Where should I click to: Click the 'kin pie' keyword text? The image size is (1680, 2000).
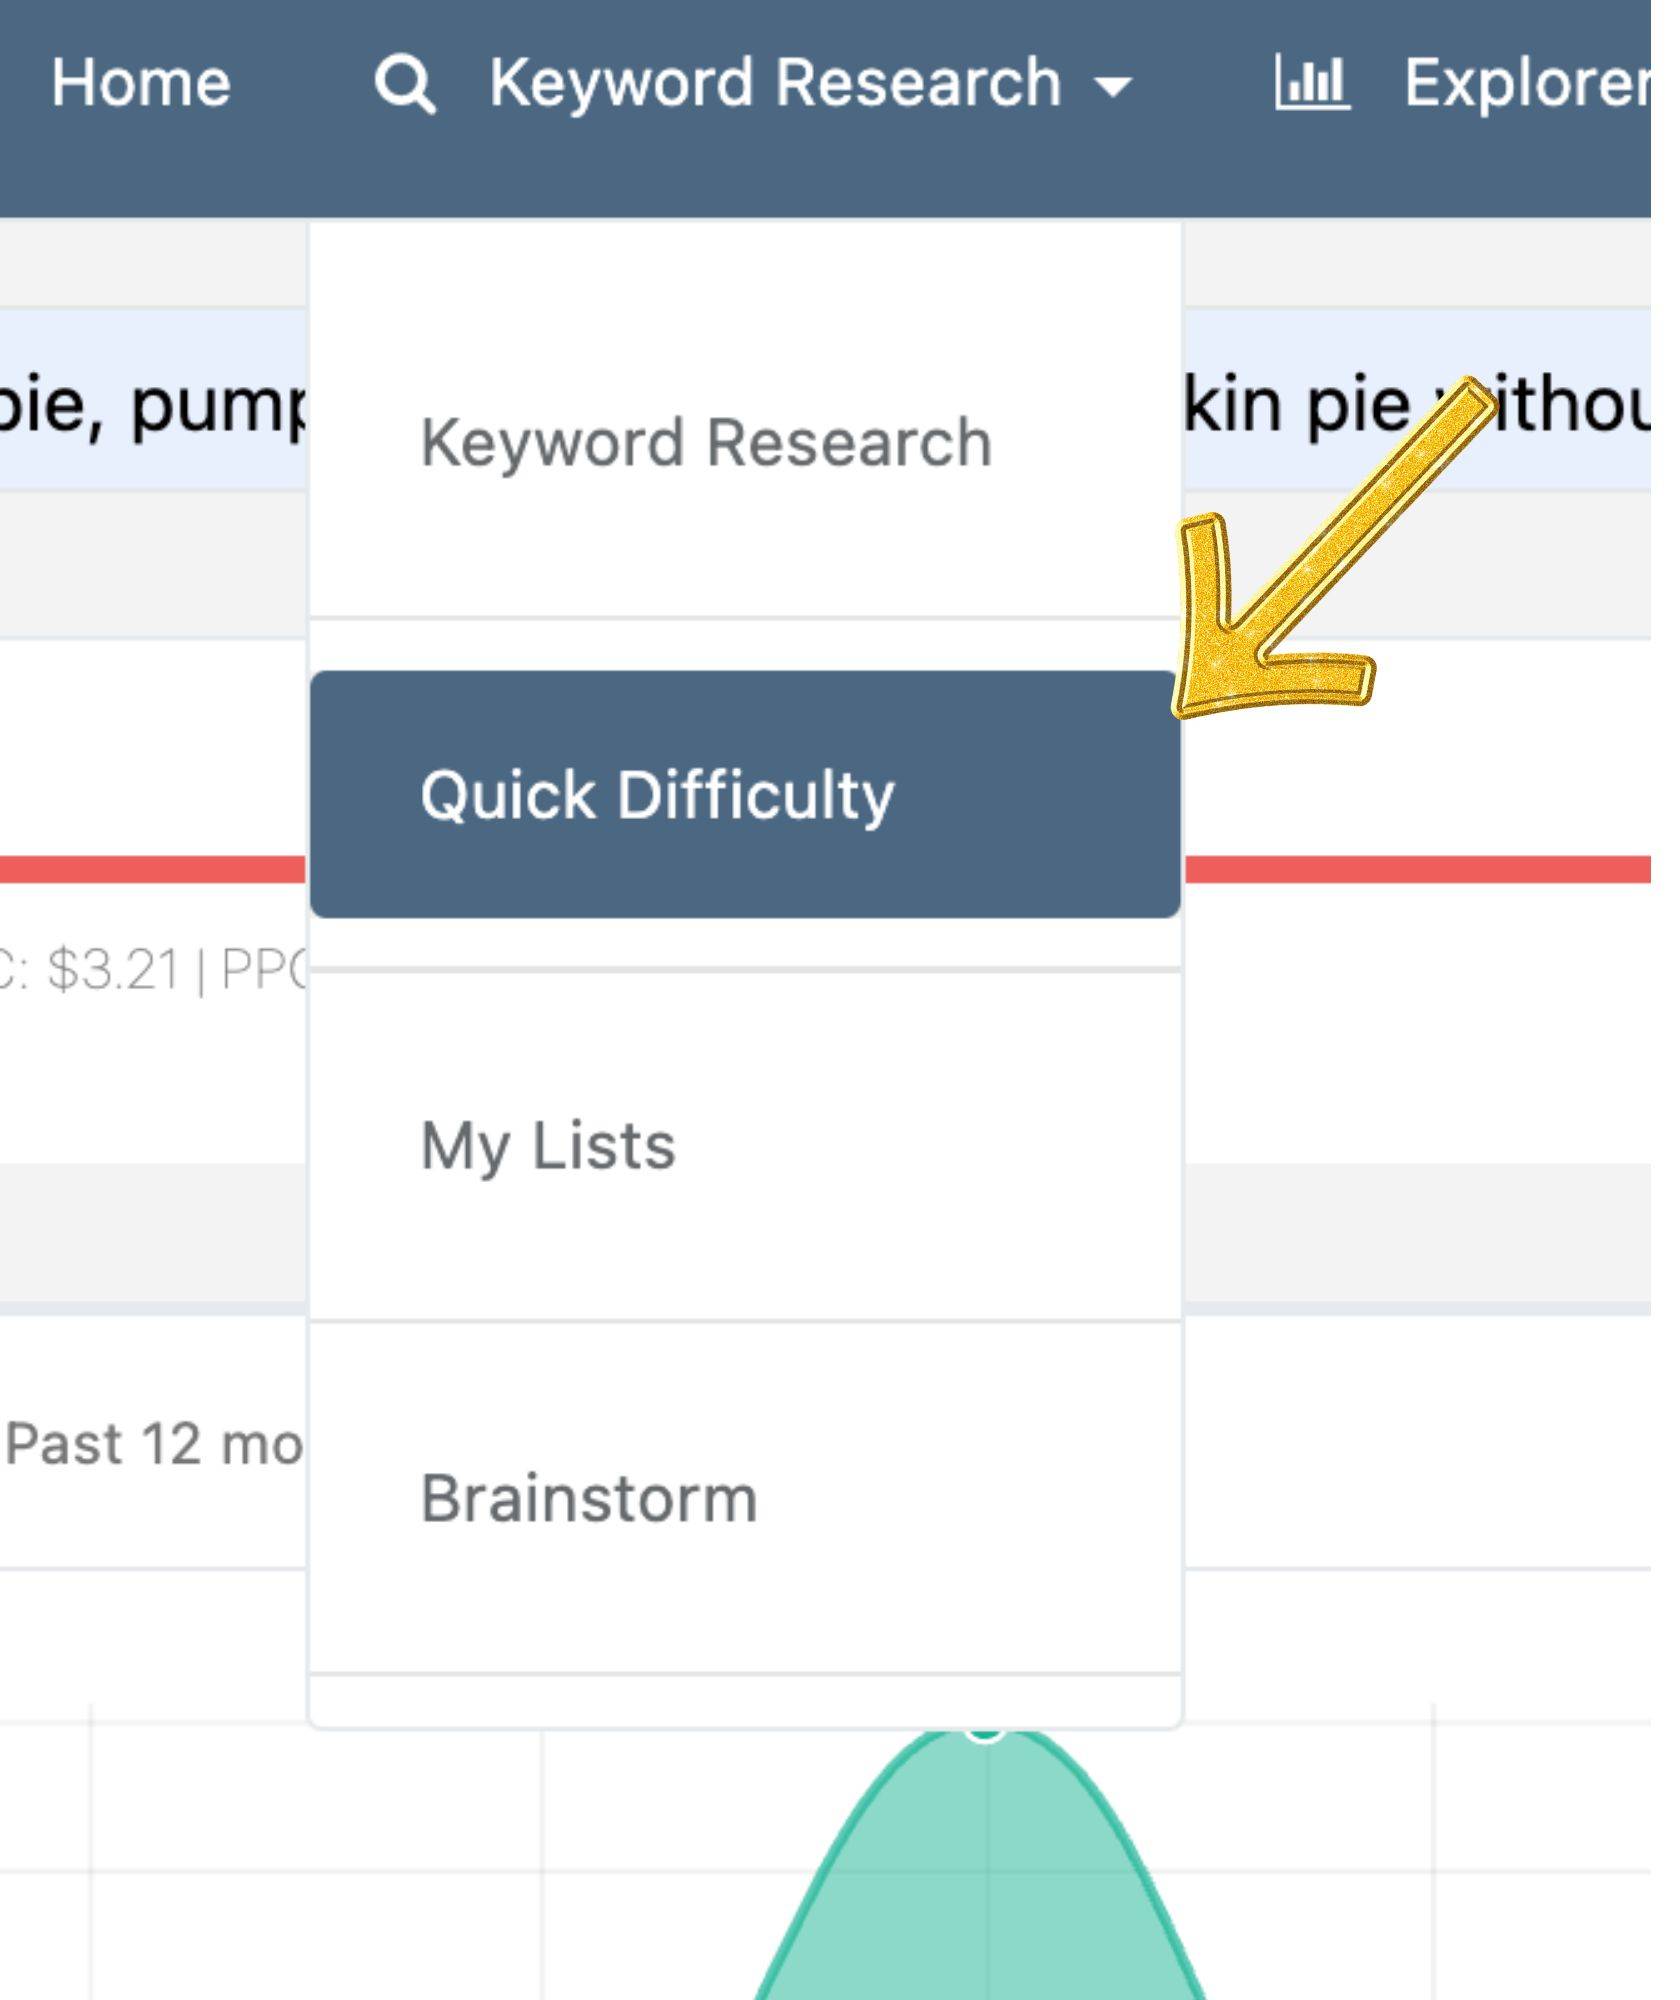[x=1297, y=404]
